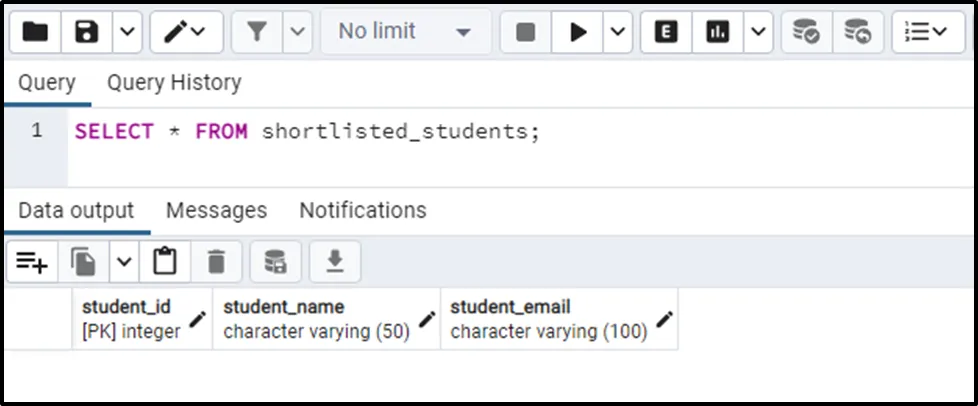The height and width of the screenshot is (406, 978).
Task: Expand the execute options dropdown arrow
Action: click(617, 32)
